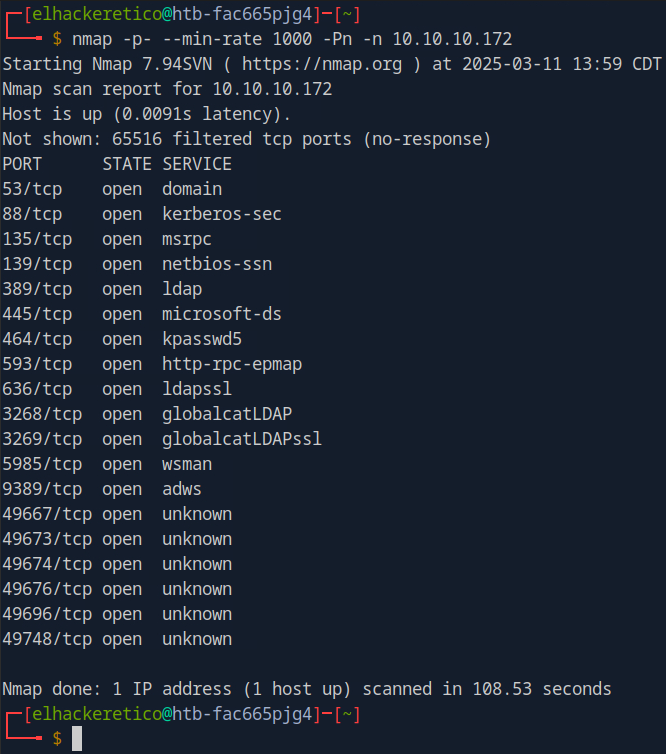666x754 pixels.
Task: Select the adws service on port 9389
Action: (x=182, y=489)
